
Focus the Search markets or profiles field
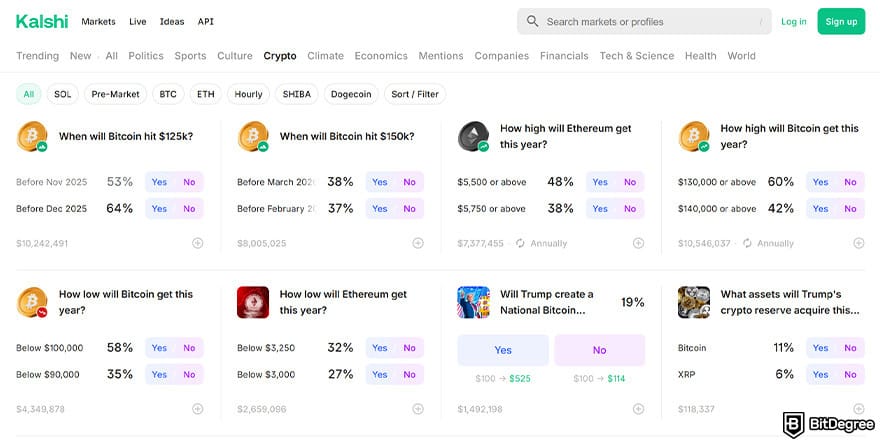click(x=644, y=21)
